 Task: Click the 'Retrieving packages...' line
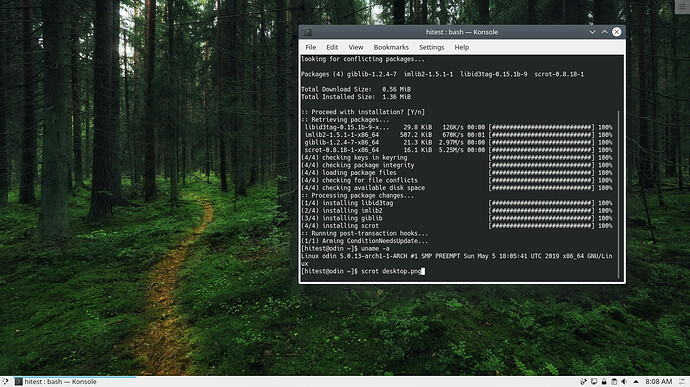click(345, 120)
